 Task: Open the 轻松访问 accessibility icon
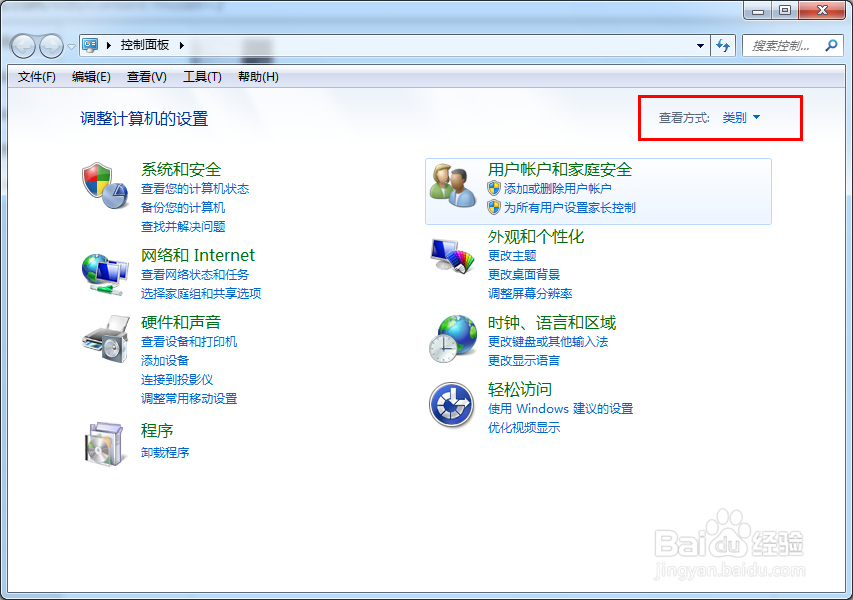[x=452, y=405]
